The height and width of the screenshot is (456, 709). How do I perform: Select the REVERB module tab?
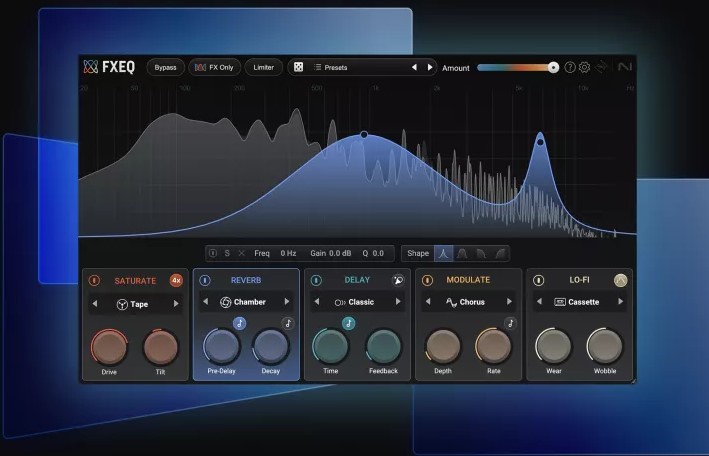[246, 280]
